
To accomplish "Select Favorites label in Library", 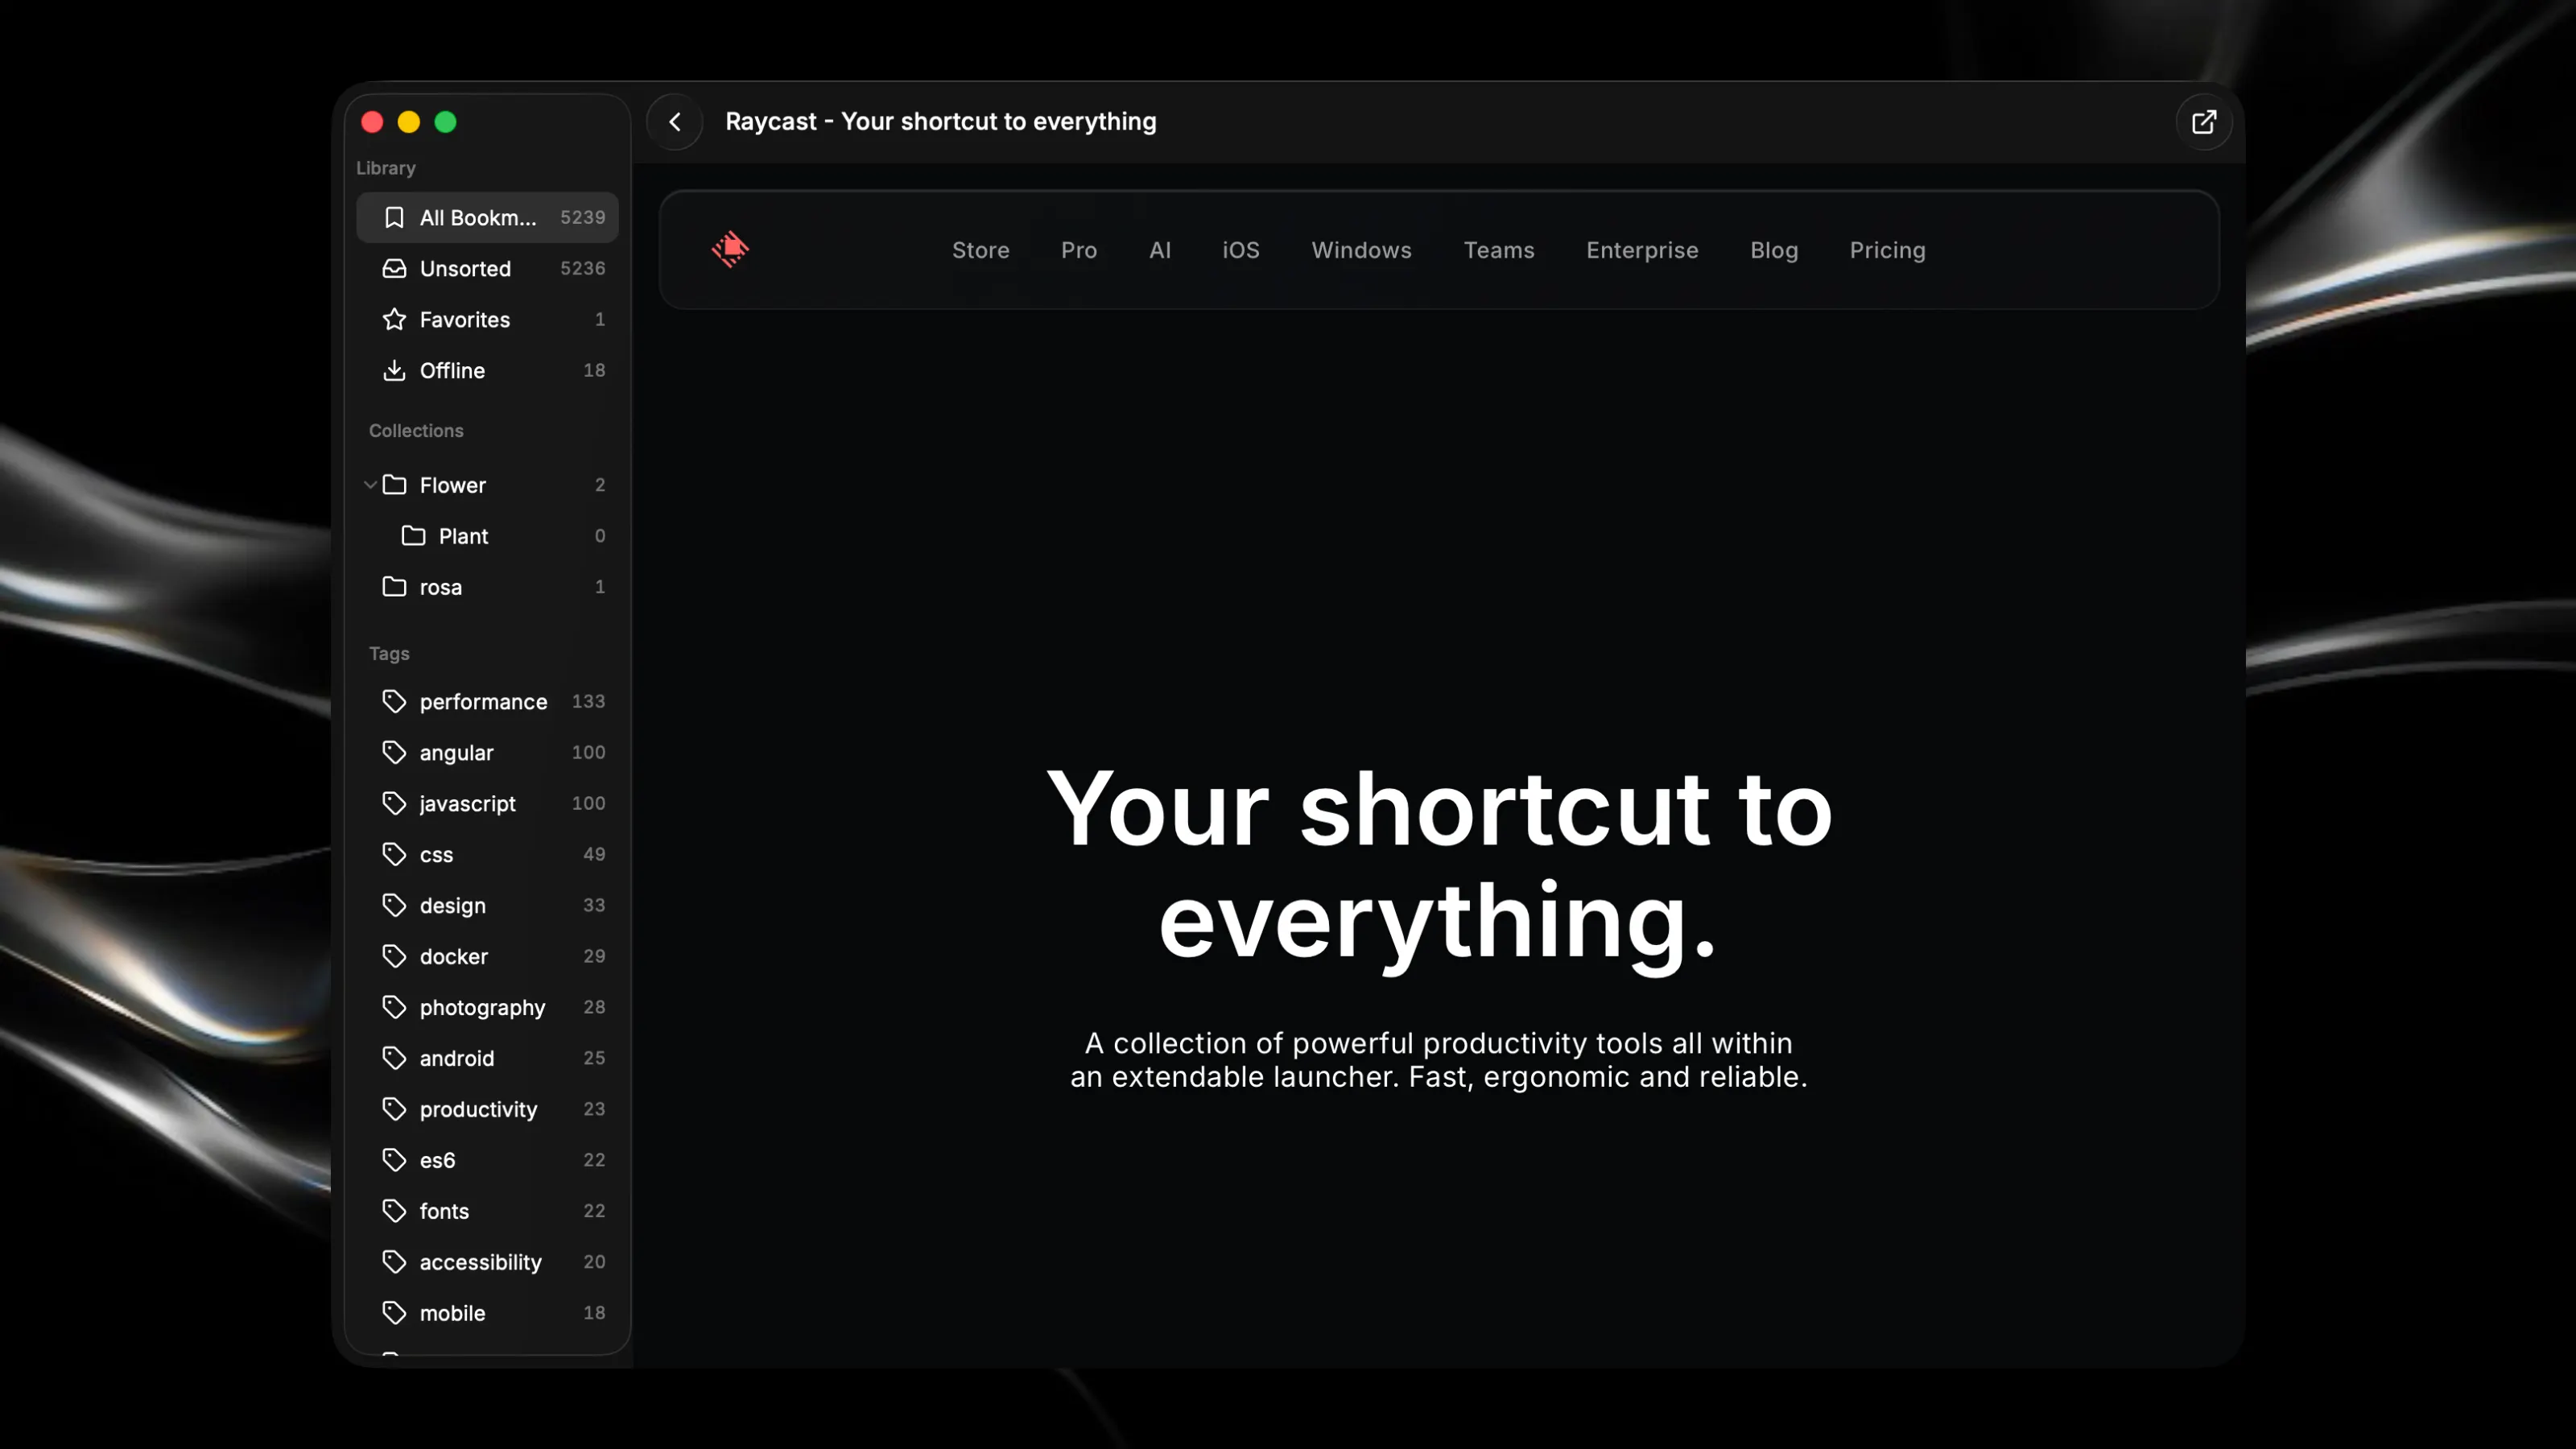I will click(465, 319).
